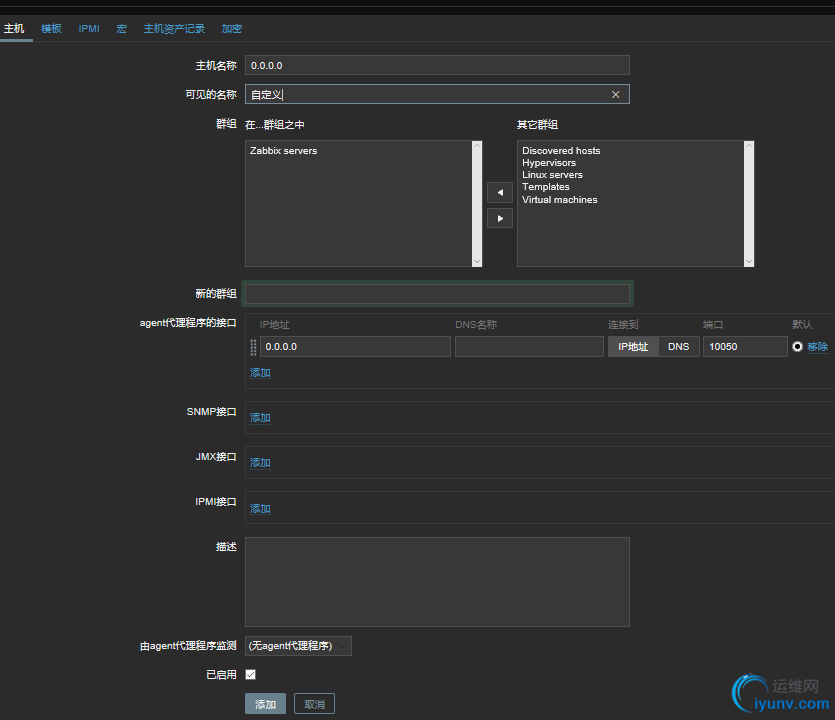
Task: Select Linux servers in other groups list
Action: point(552,175)
